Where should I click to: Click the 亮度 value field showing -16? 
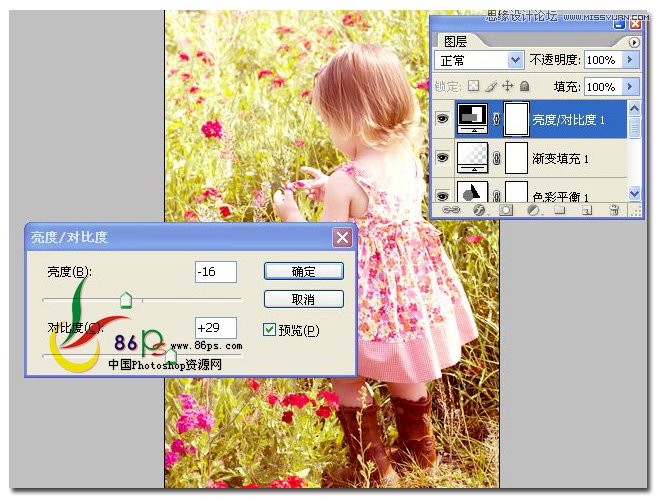[216, 272]
